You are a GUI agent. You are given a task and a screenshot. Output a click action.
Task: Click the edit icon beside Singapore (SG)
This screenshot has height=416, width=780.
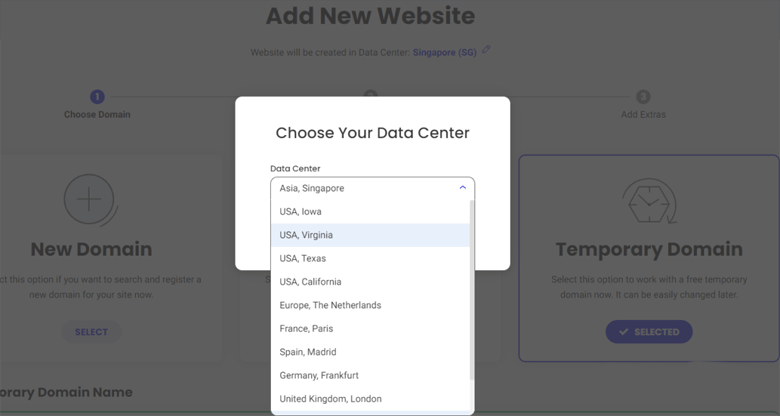(x=486, y=51)
